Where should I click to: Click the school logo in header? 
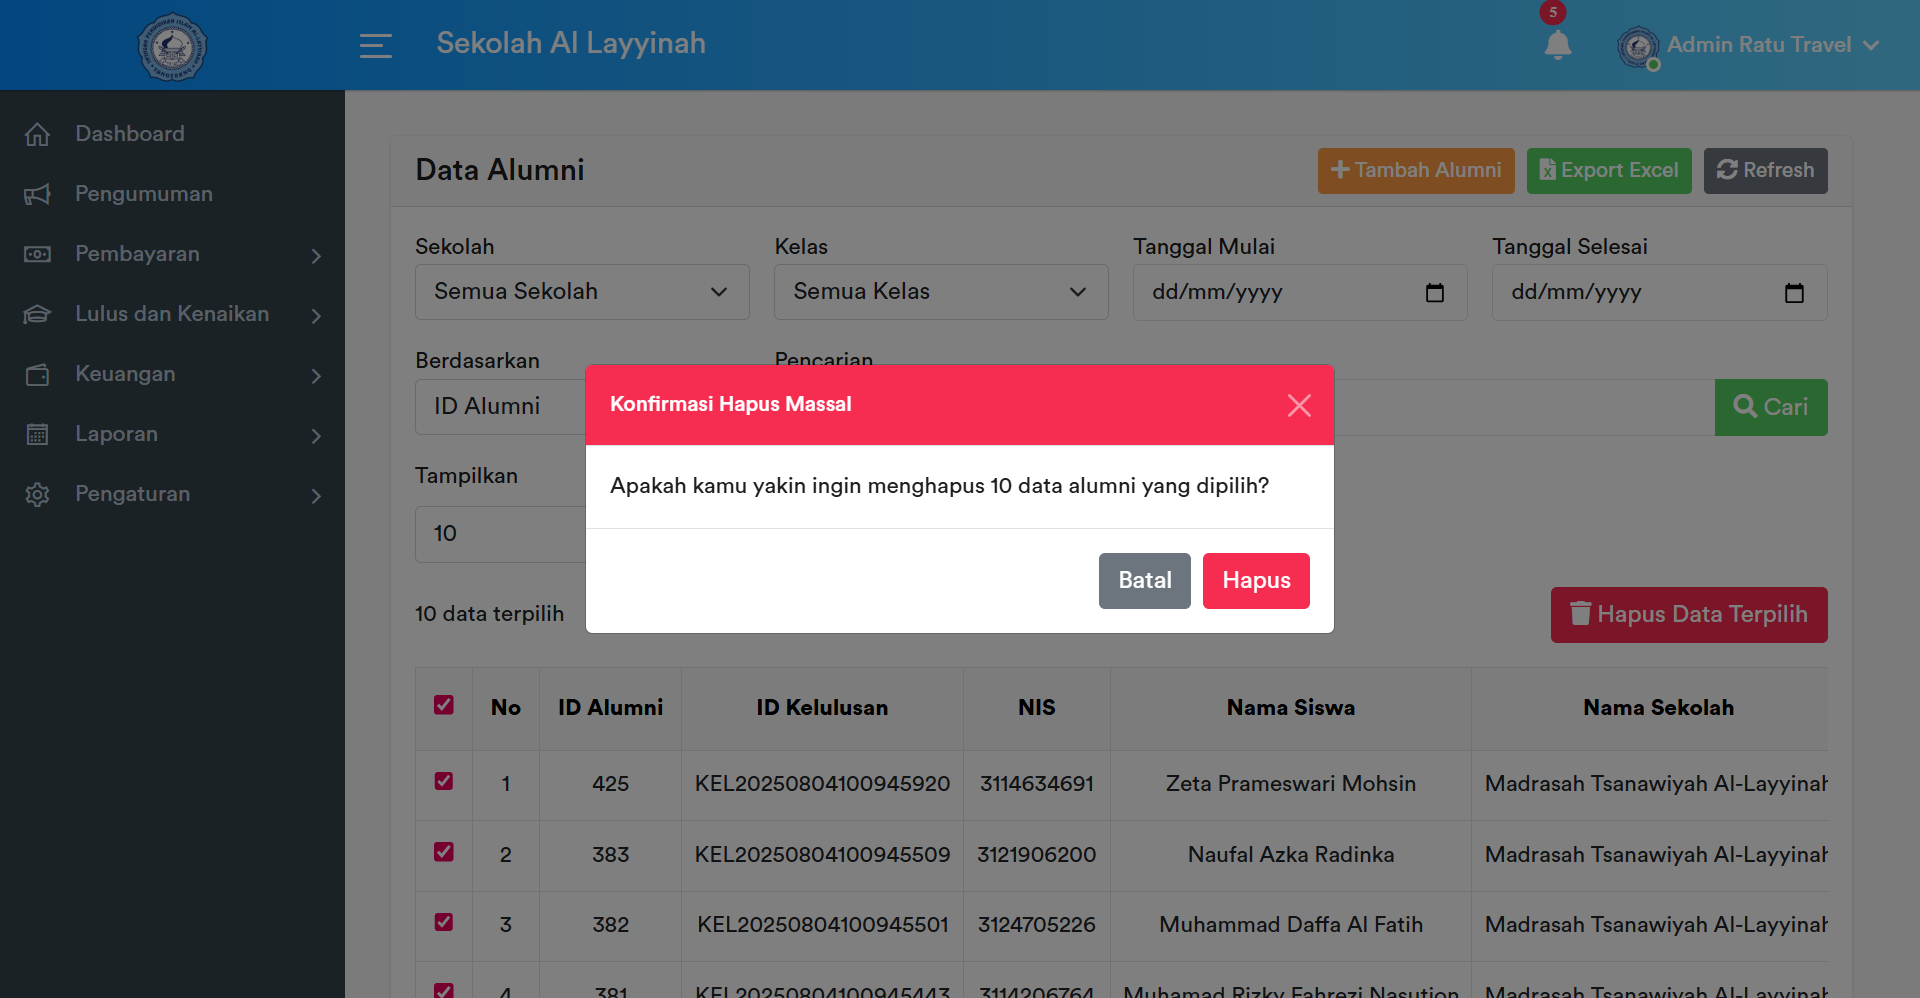(172, 46)
